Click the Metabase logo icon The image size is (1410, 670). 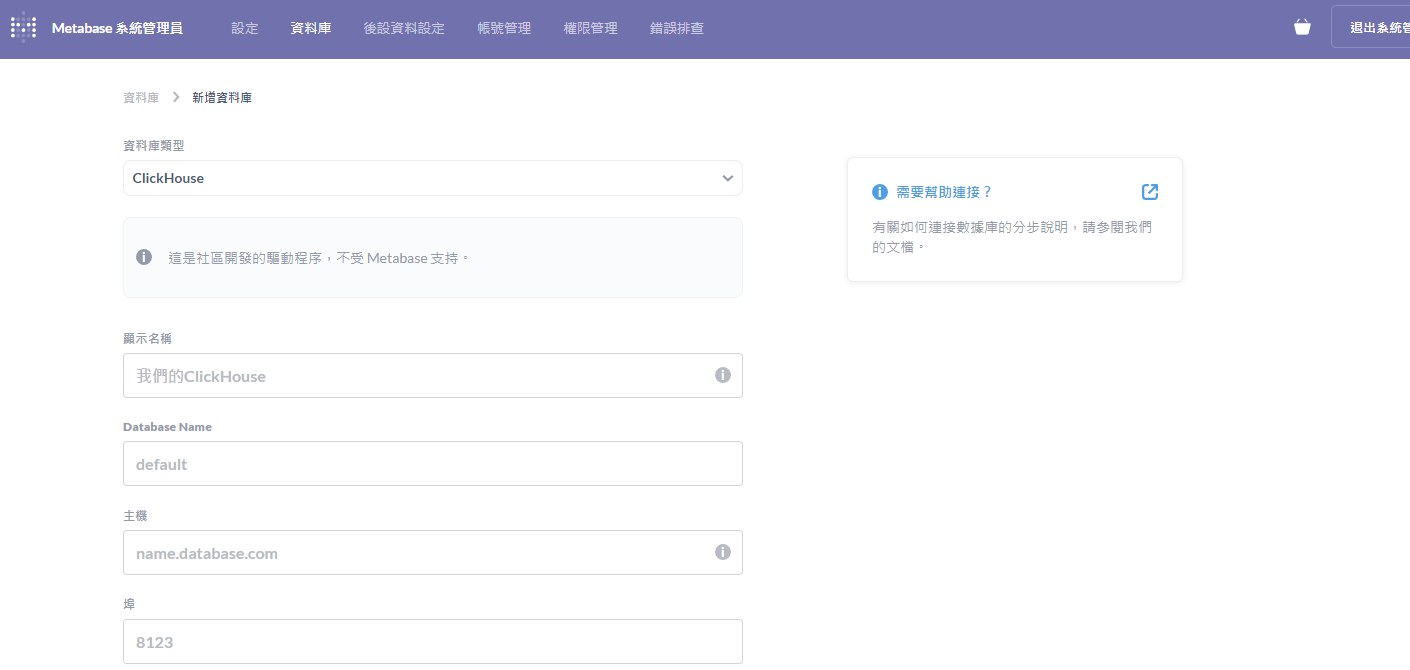pos(23,28)
